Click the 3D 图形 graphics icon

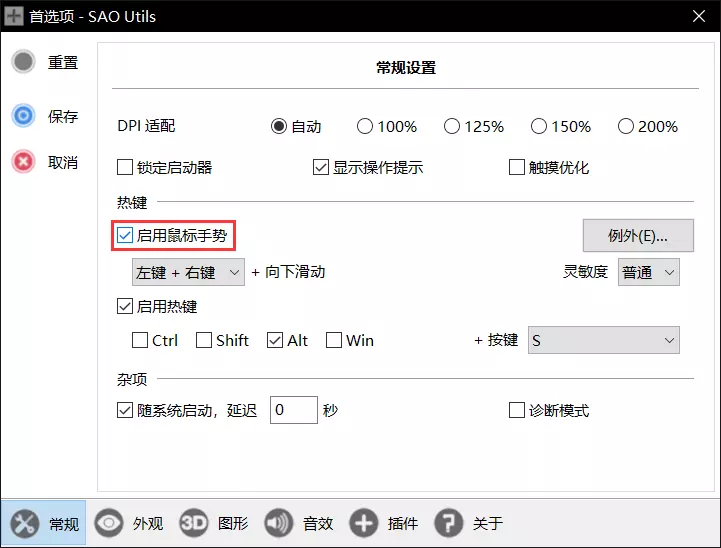coord(194,523)
